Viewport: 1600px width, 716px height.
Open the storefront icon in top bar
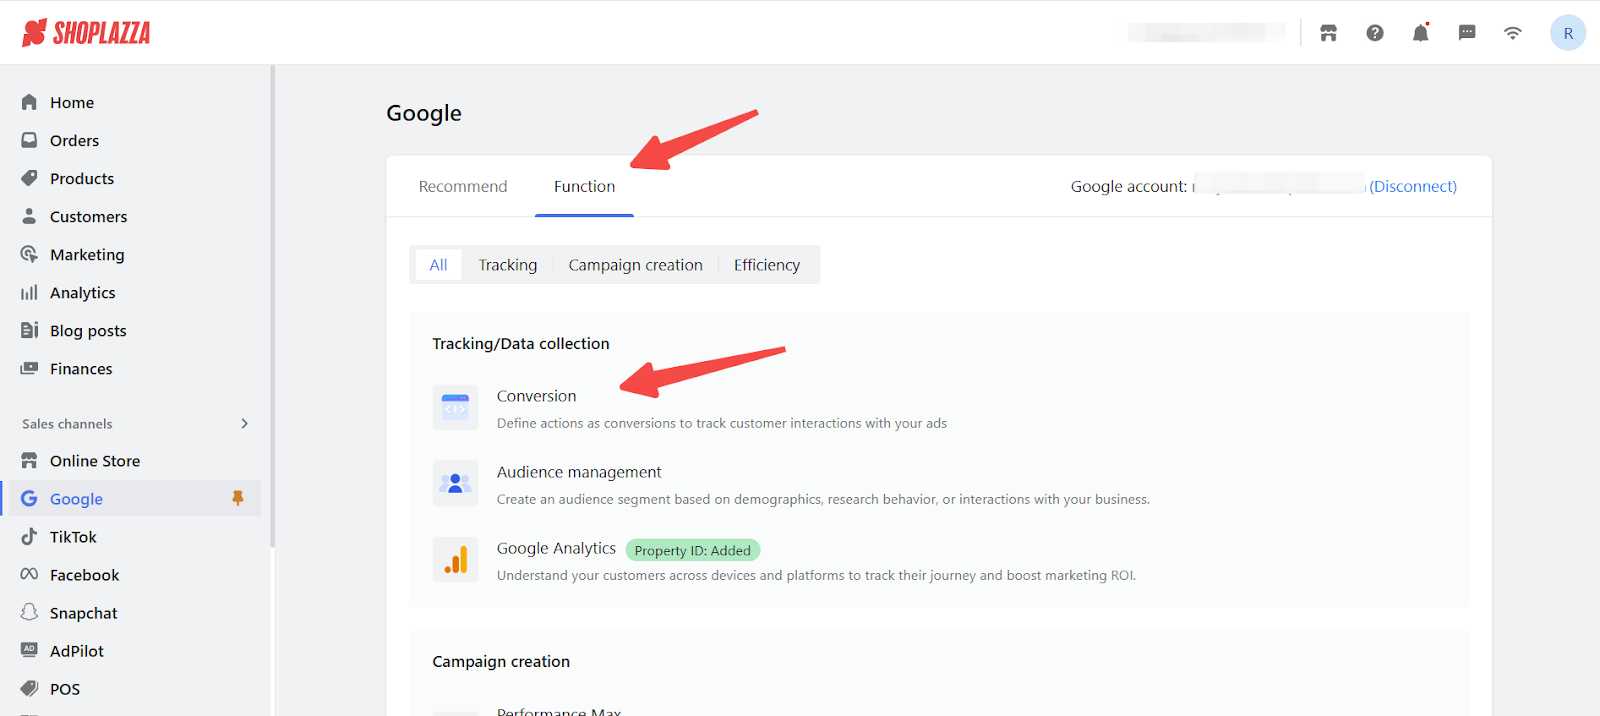[1328, 33]
